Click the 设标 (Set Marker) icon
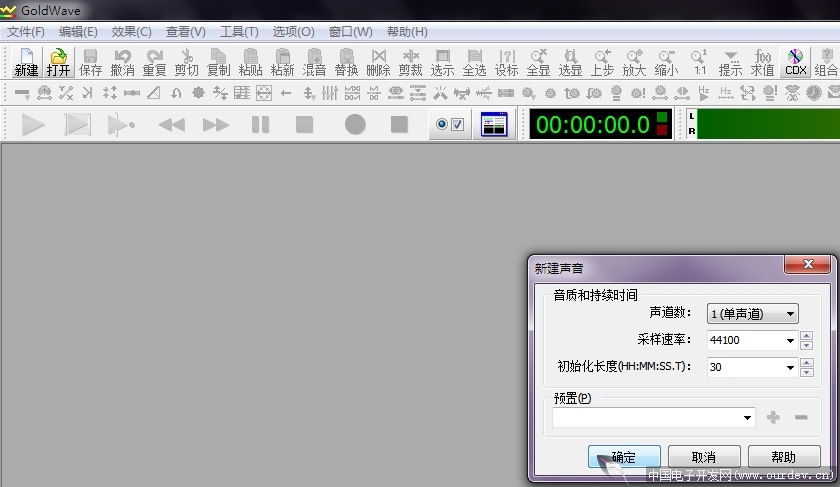The image size is (840, 487). tap(506, 62)
